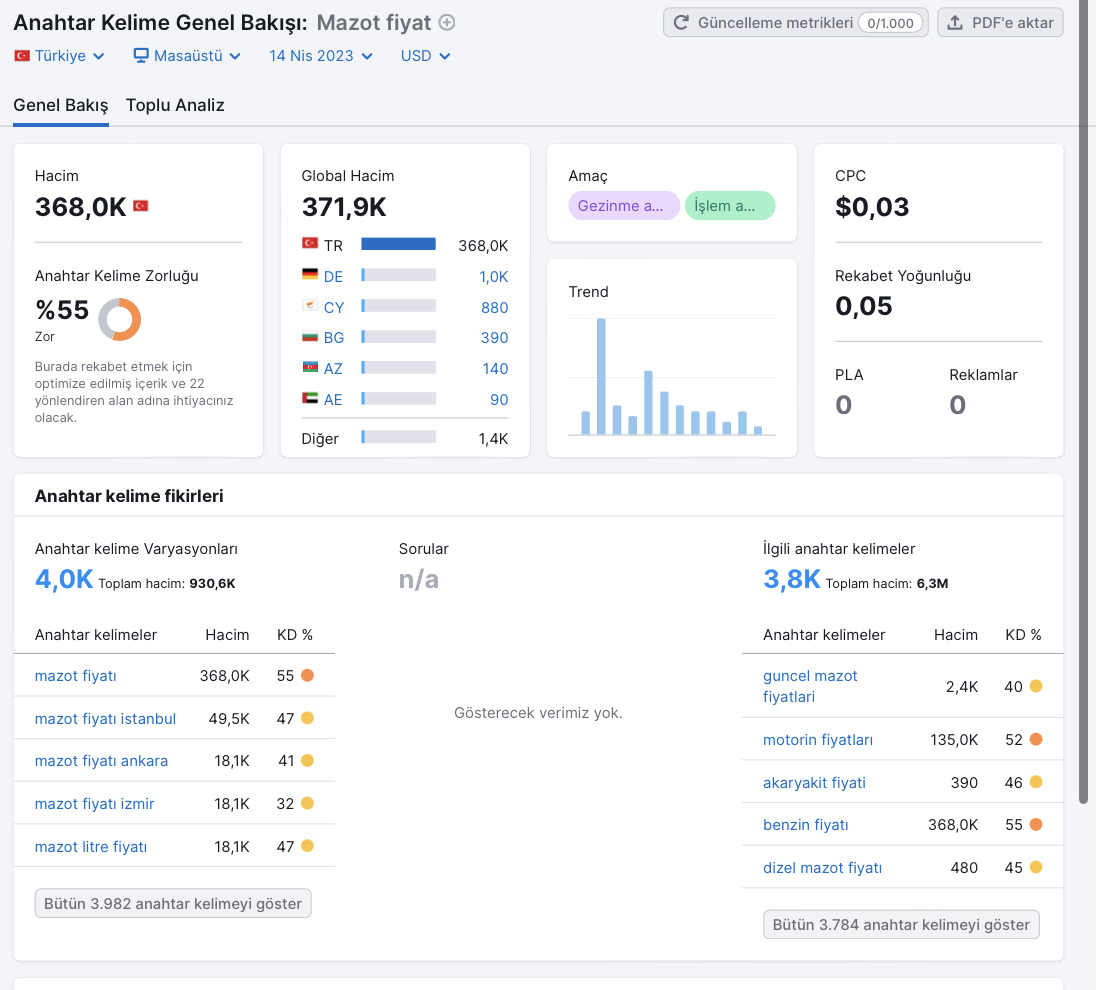This screenshot has width=1097, height=990.
Task: Open the motorin fiyatları keyword link
Action: [x=818, y=740]
